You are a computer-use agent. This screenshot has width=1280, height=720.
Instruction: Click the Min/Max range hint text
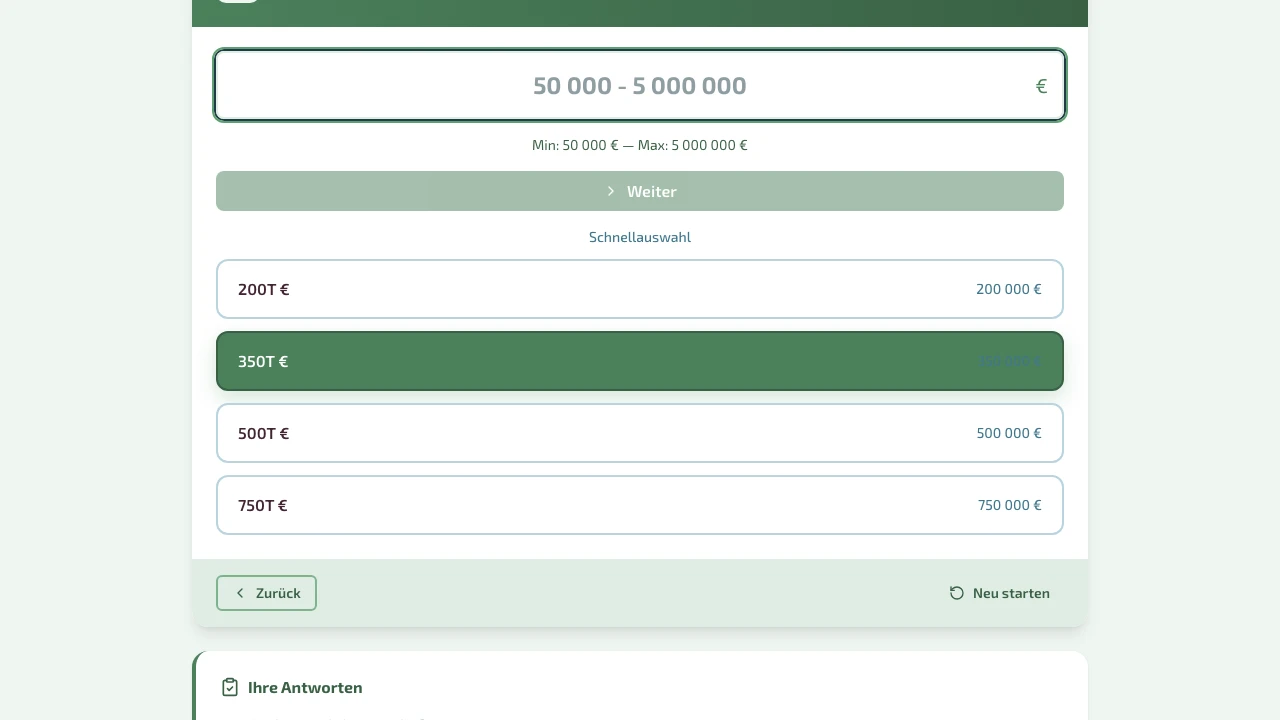(640, 145)
